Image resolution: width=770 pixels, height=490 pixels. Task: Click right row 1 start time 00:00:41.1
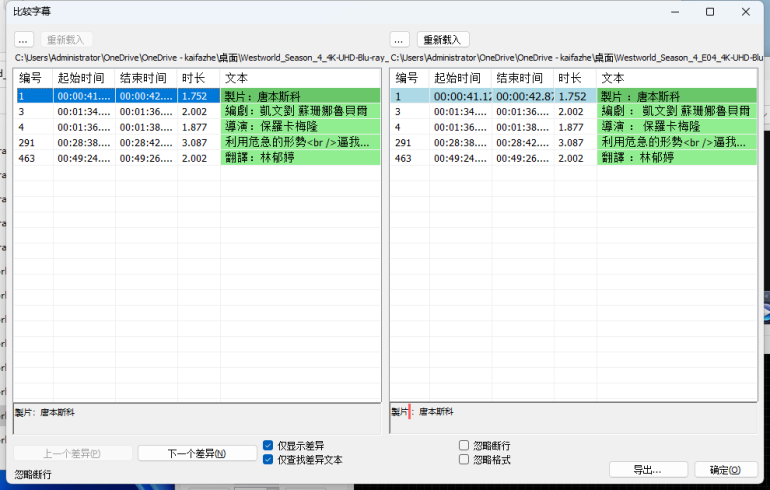[461, 96]
